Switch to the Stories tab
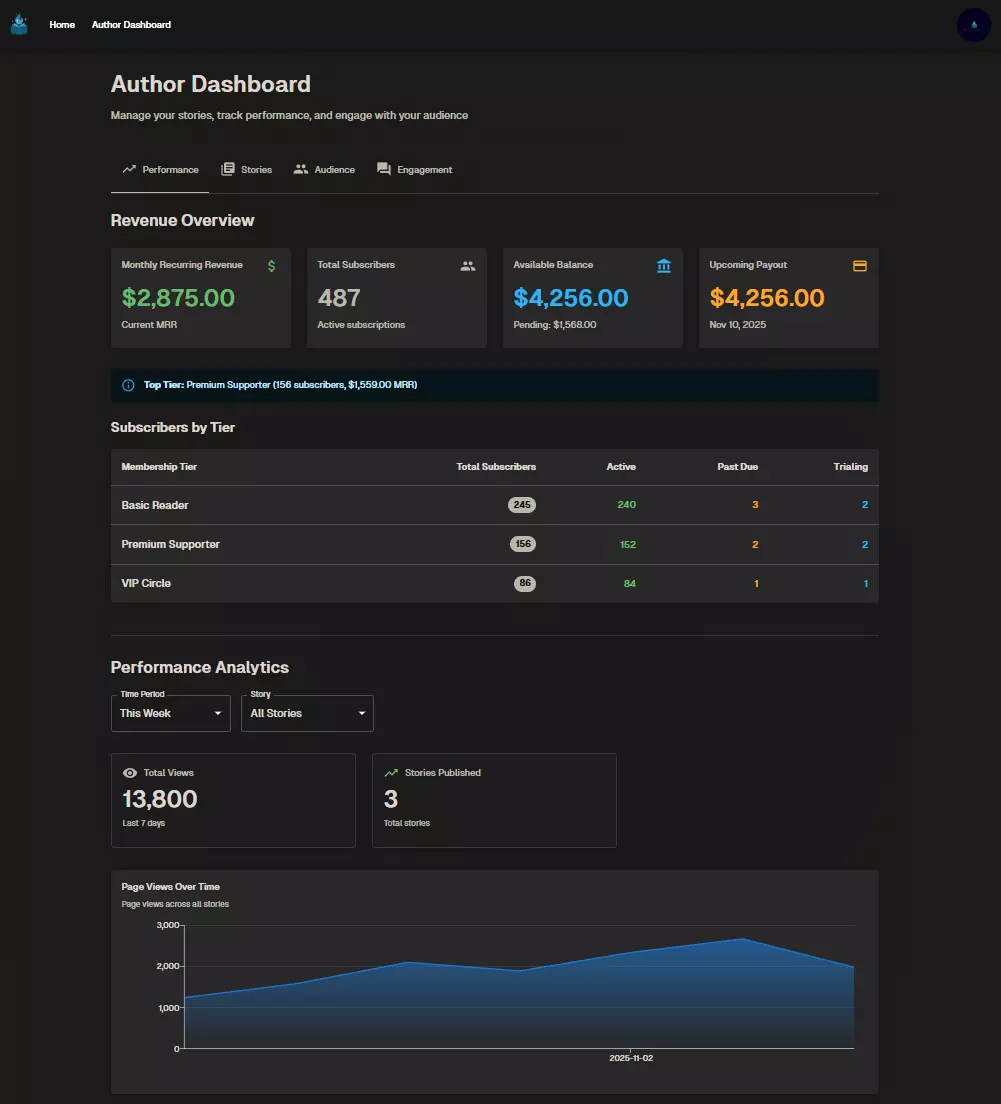This screenshot has height=1104, width=1001. coord(247,169)
